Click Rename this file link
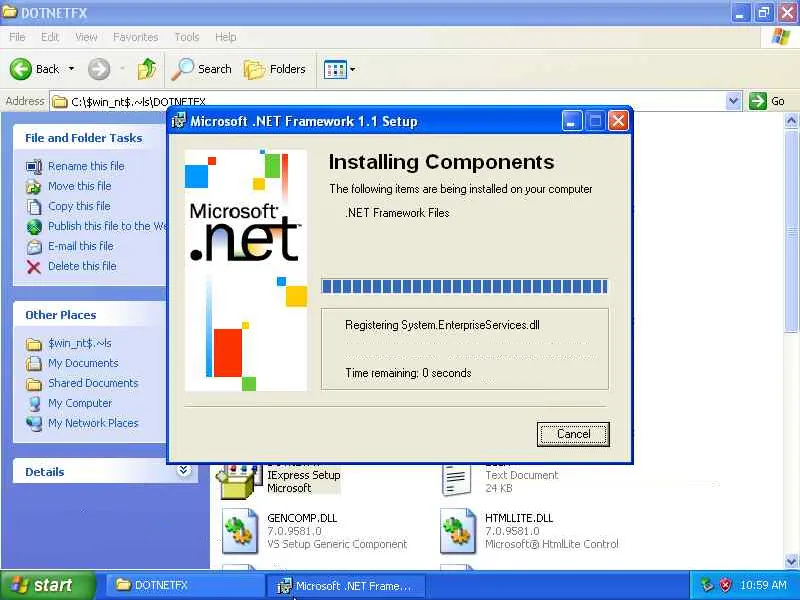This screenshot has height=600, width=800. point(86,166)
